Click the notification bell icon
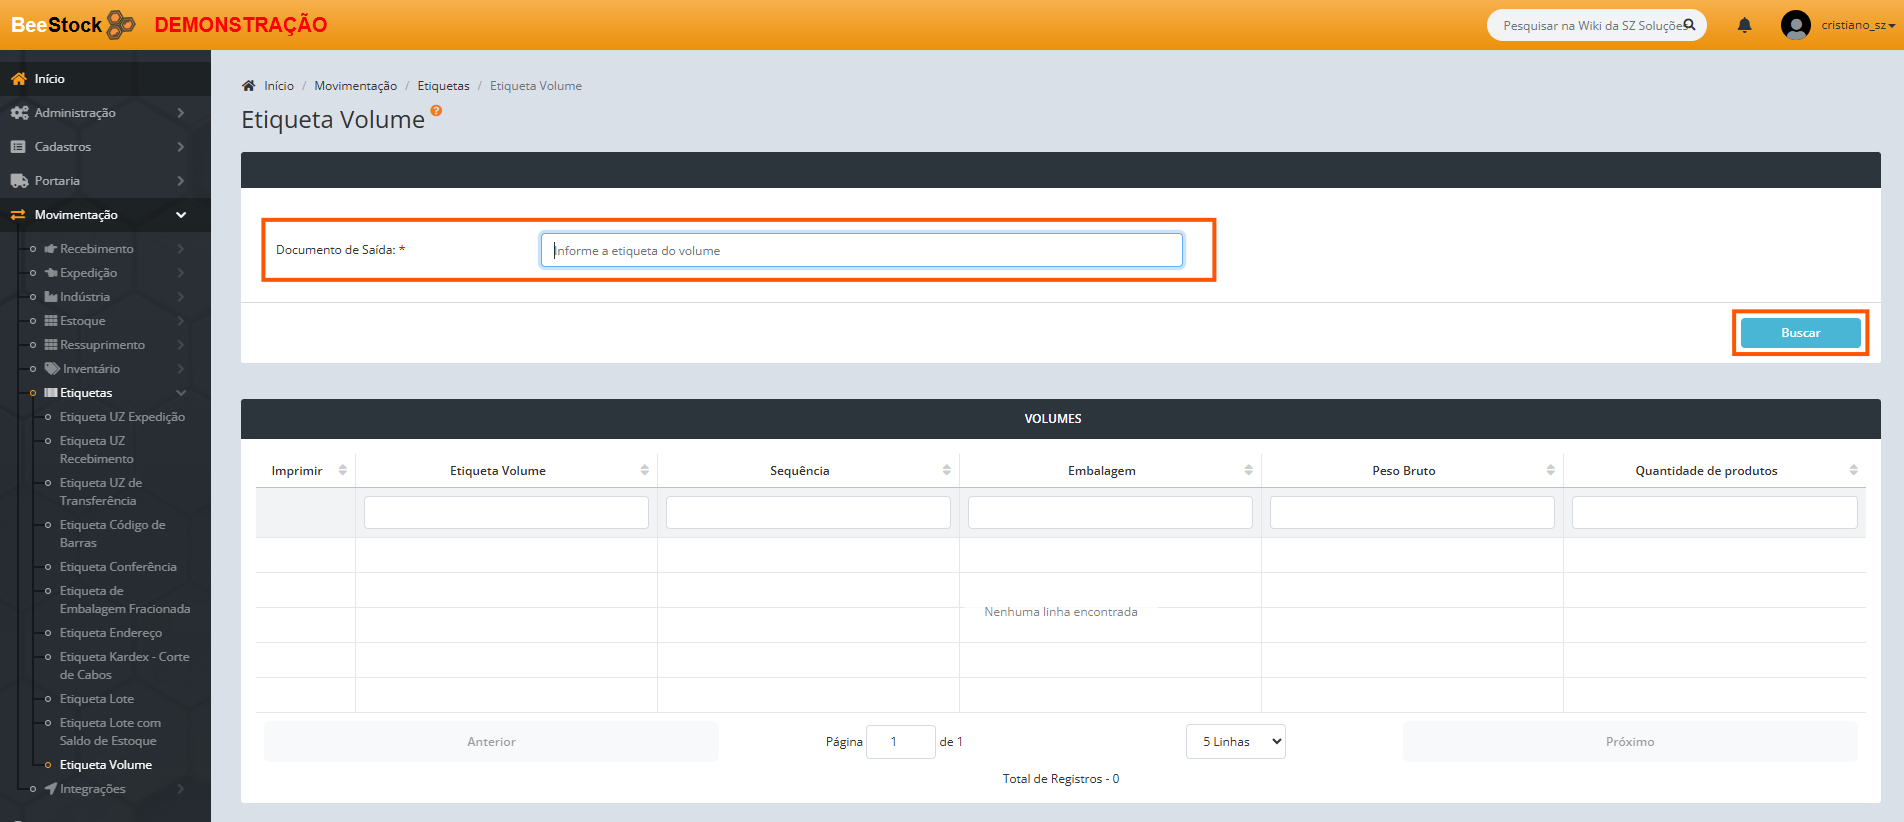Screen dimensions: 1904x822 tap(1744, 26)
